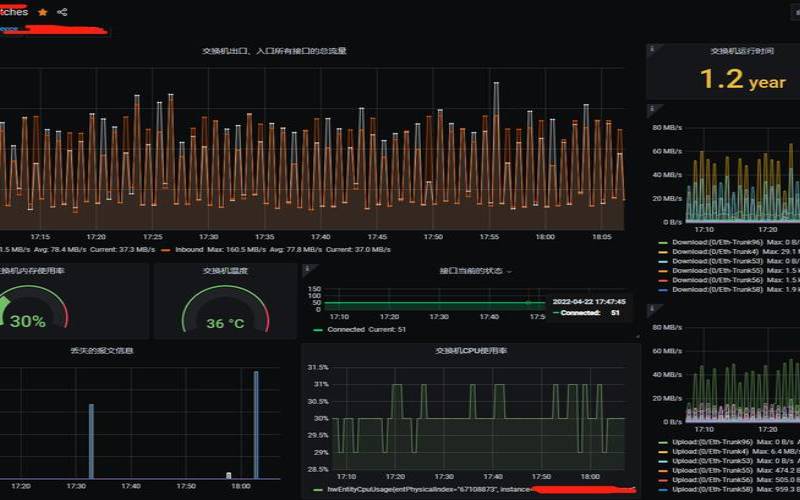
Task: Toggle Download:(0/Eth-Trunk4) series in legend
Action: coord(715,252)
